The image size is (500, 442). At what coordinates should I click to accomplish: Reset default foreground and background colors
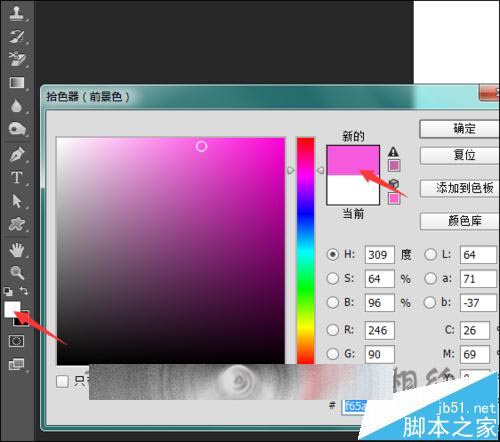pyautogui.click(x=8, y=292)
